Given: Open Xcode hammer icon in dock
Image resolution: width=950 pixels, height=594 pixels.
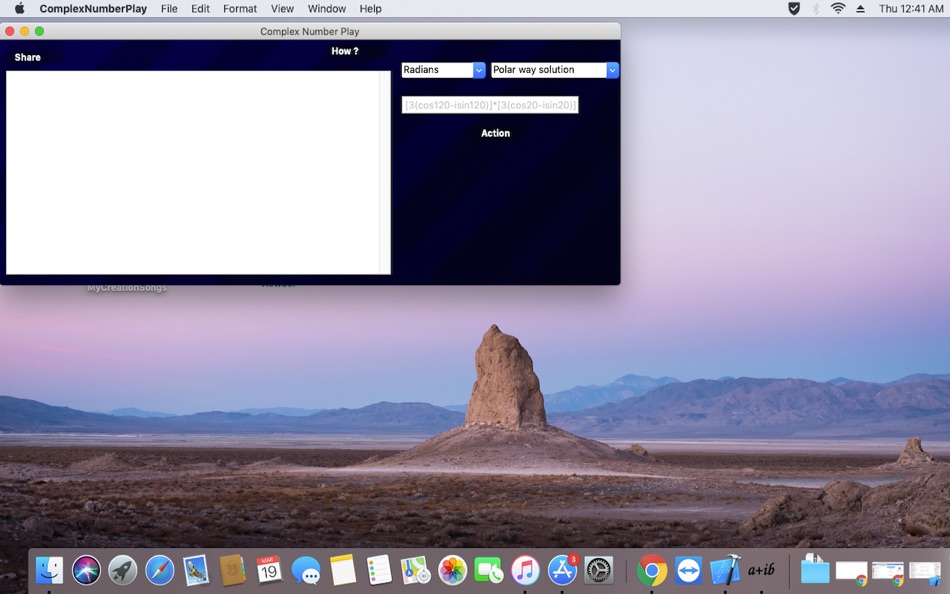Looking at the screenshot, I should point(725,570).
